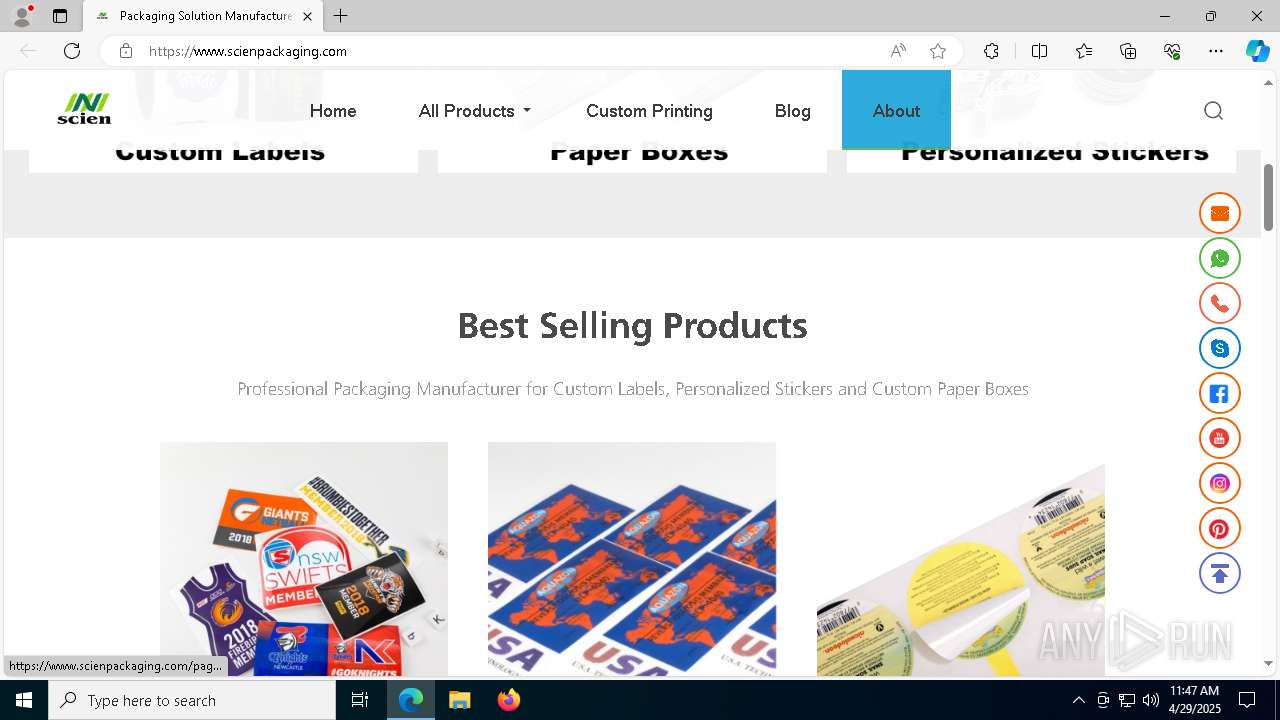The image size is (1280, 720).
Task: Open the Custom Printing menu item
Action: click(649, 111)
